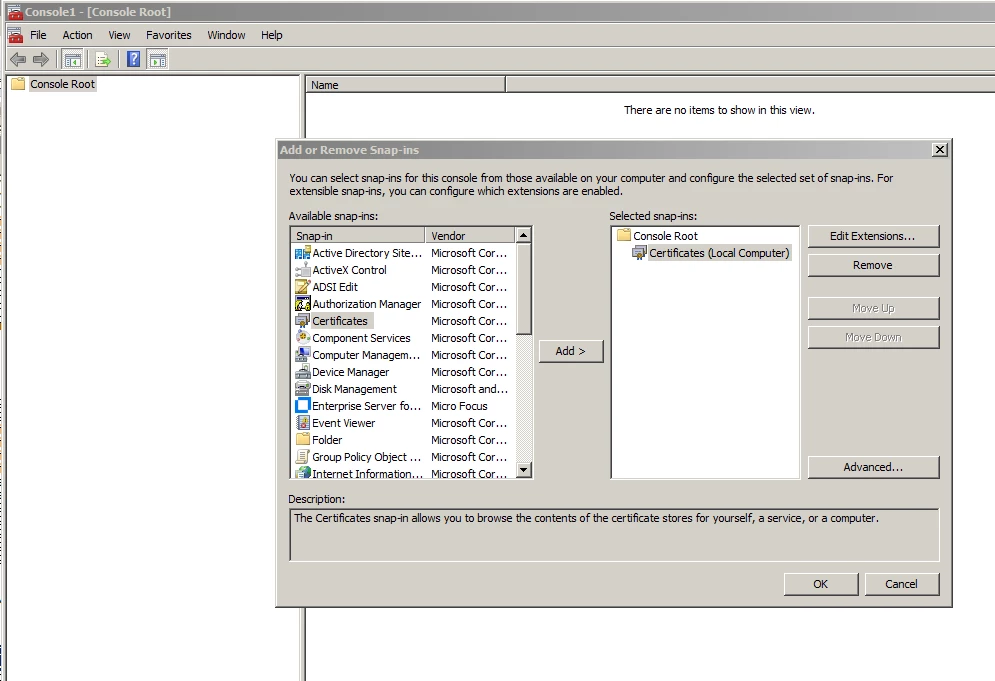This screenshot has width=995, height=681.
Task: Open the File menu
Action: [38, 35]
